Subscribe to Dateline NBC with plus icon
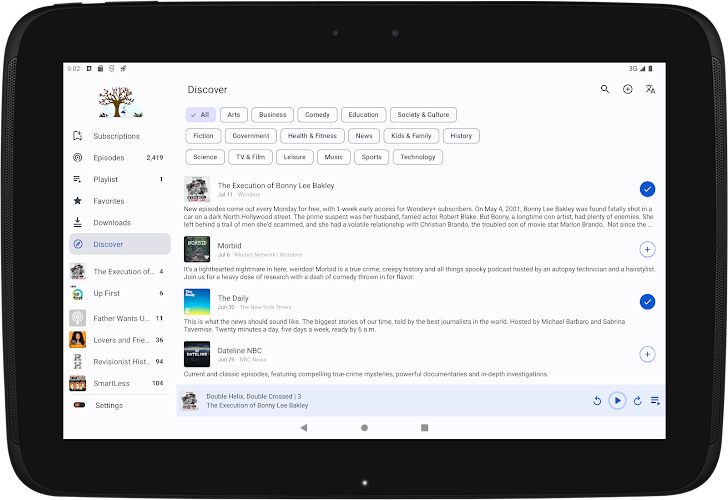 (x=647, y=354)
